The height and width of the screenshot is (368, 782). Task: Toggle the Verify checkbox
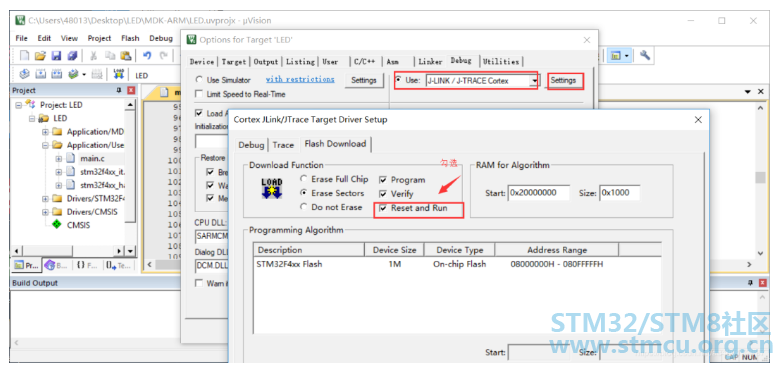tap(383, 193)
